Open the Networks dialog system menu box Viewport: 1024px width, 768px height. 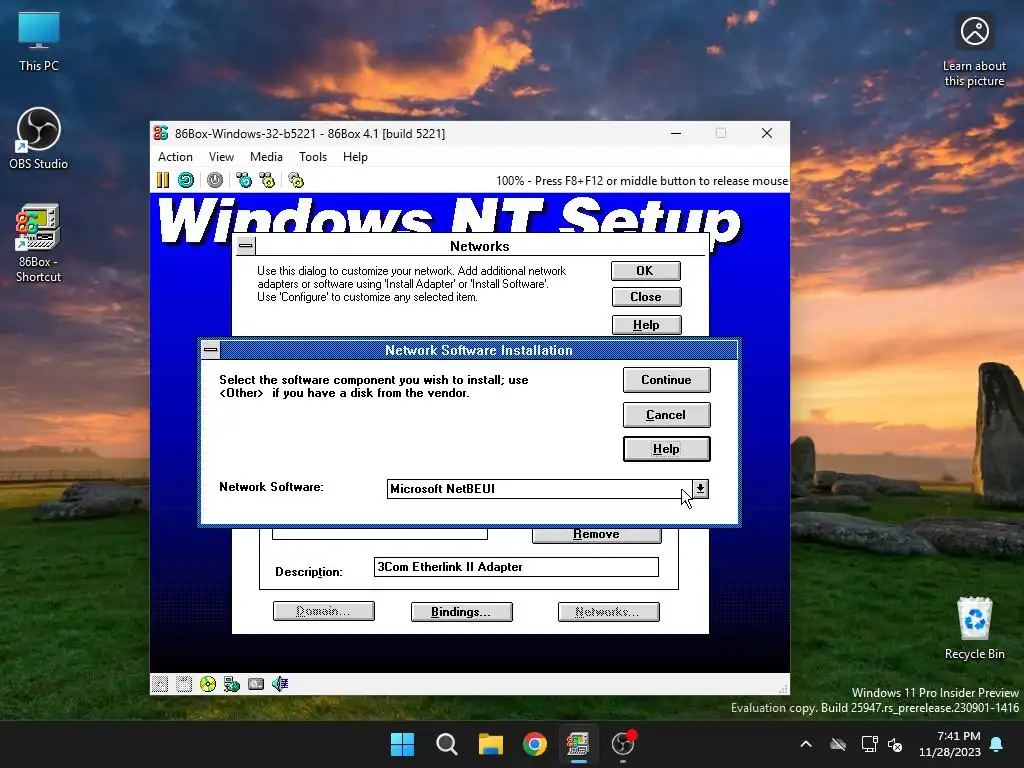pos(246,246)
